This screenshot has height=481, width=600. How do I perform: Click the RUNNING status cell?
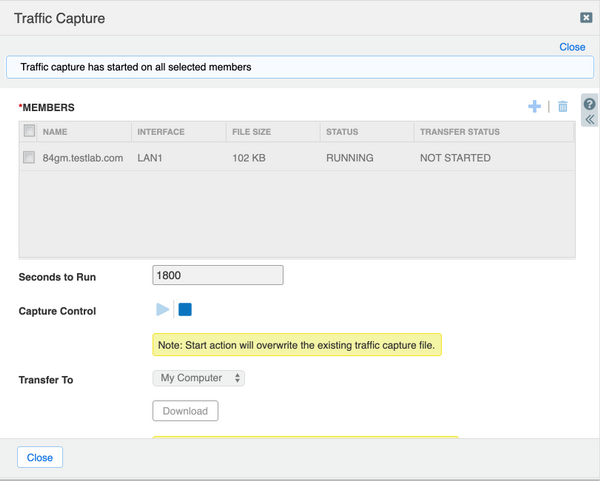[350, 158]
